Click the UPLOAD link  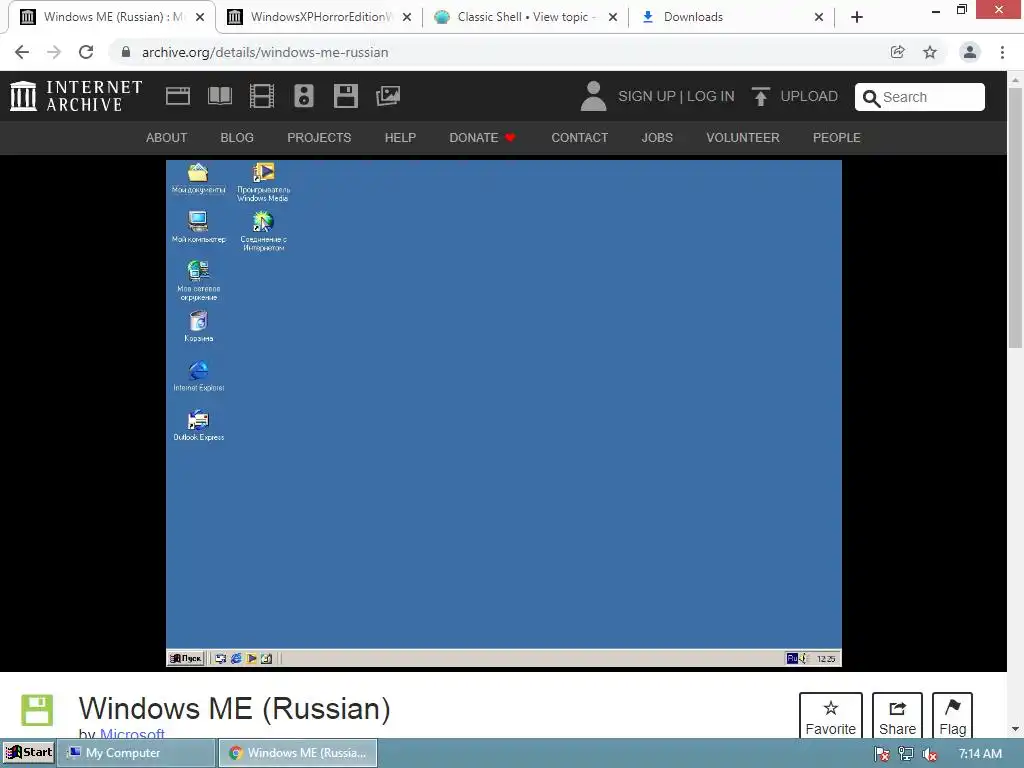[x=809, y=97]
